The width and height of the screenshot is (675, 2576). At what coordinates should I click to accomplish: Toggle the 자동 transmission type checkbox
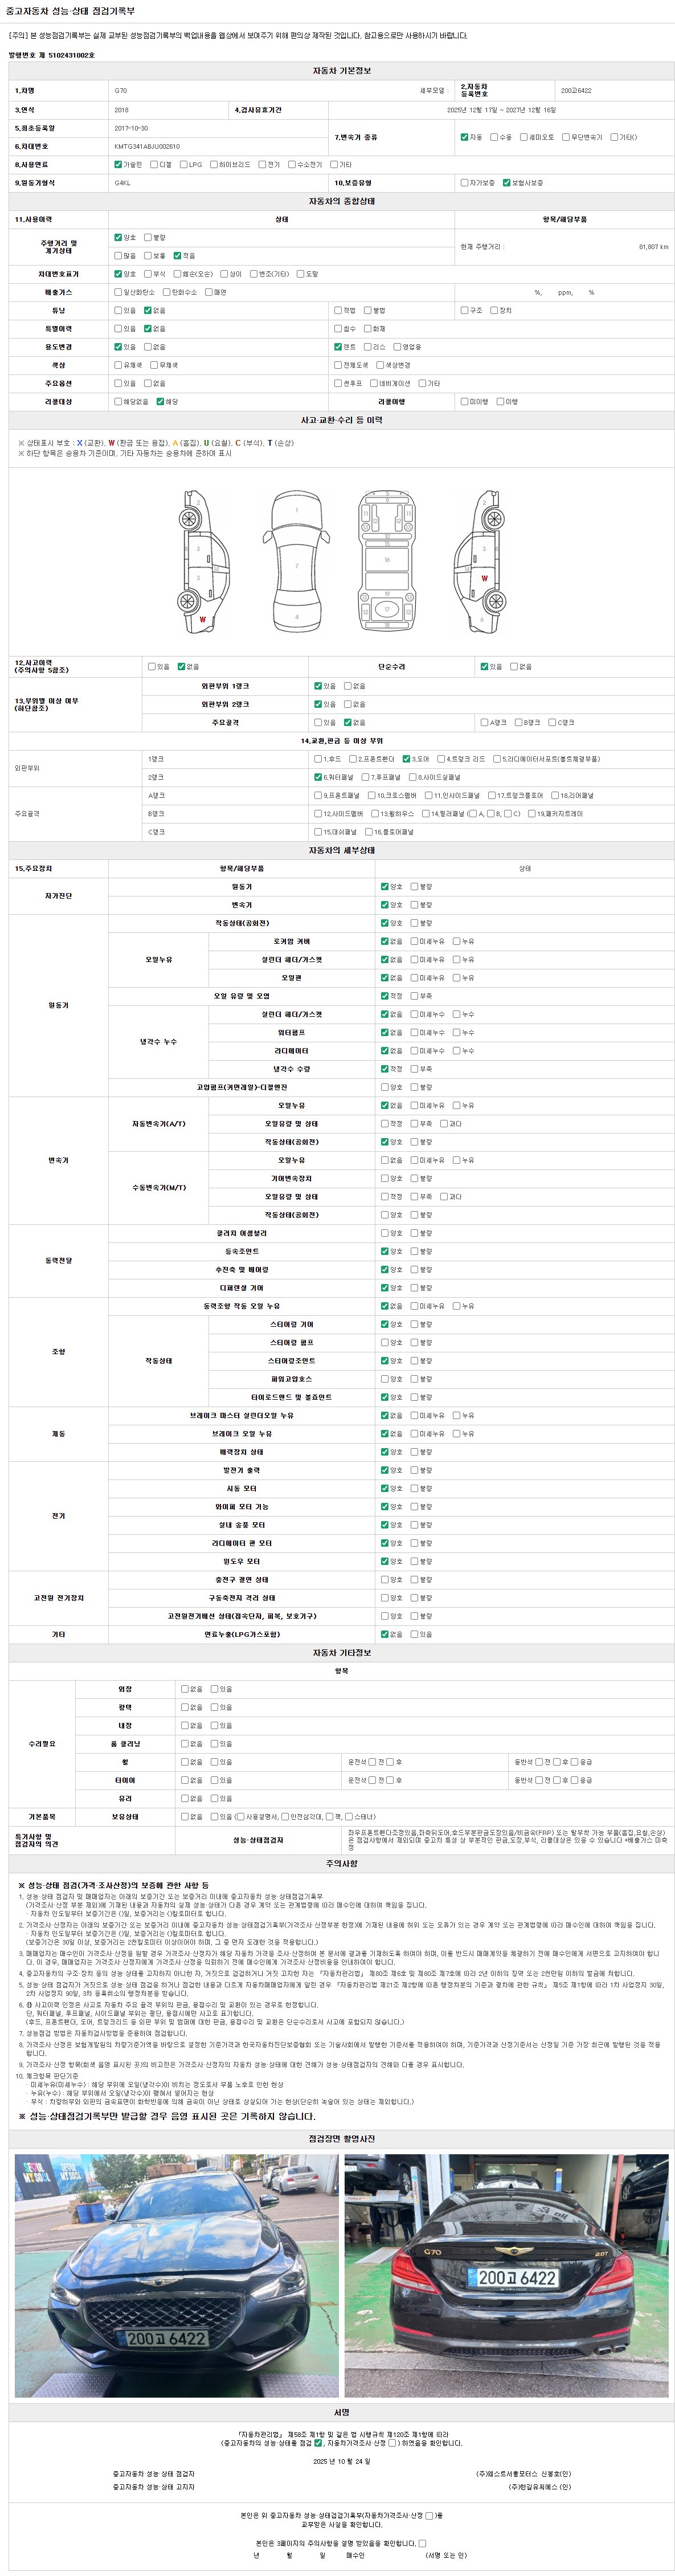pos(464,137)
